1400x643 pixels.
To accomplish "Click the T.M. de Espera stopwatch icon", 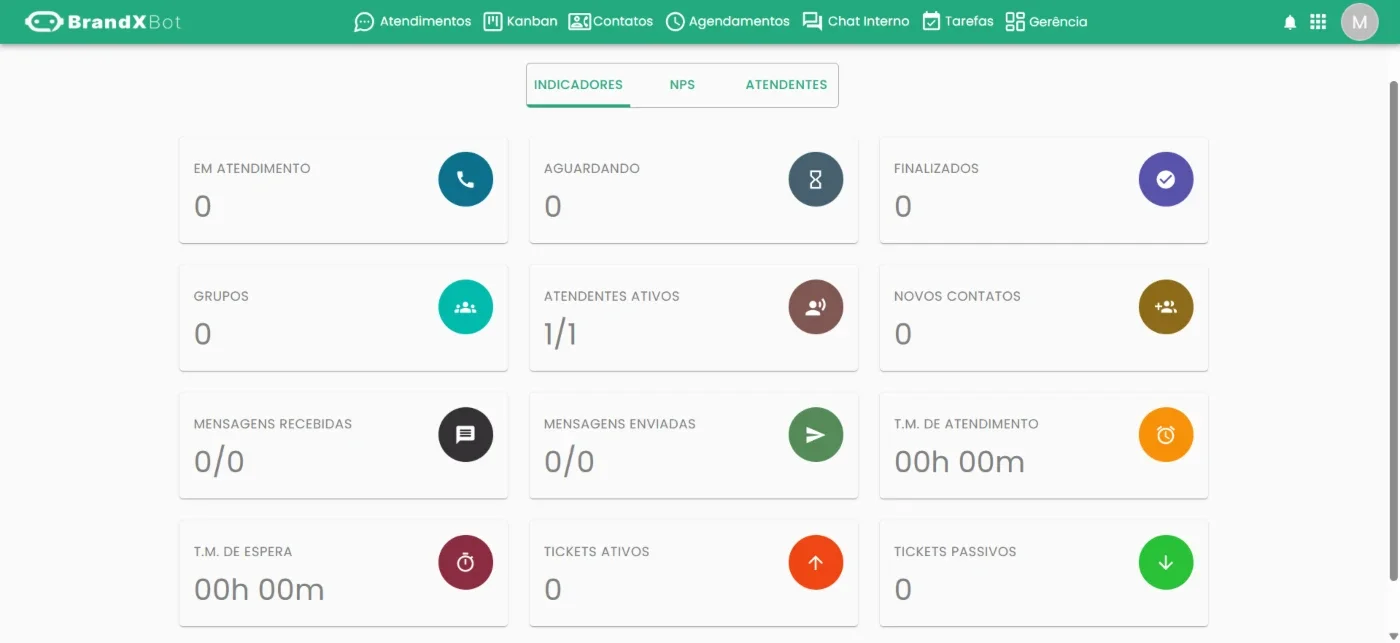I will pyautogui.click(x=465, y=563).
